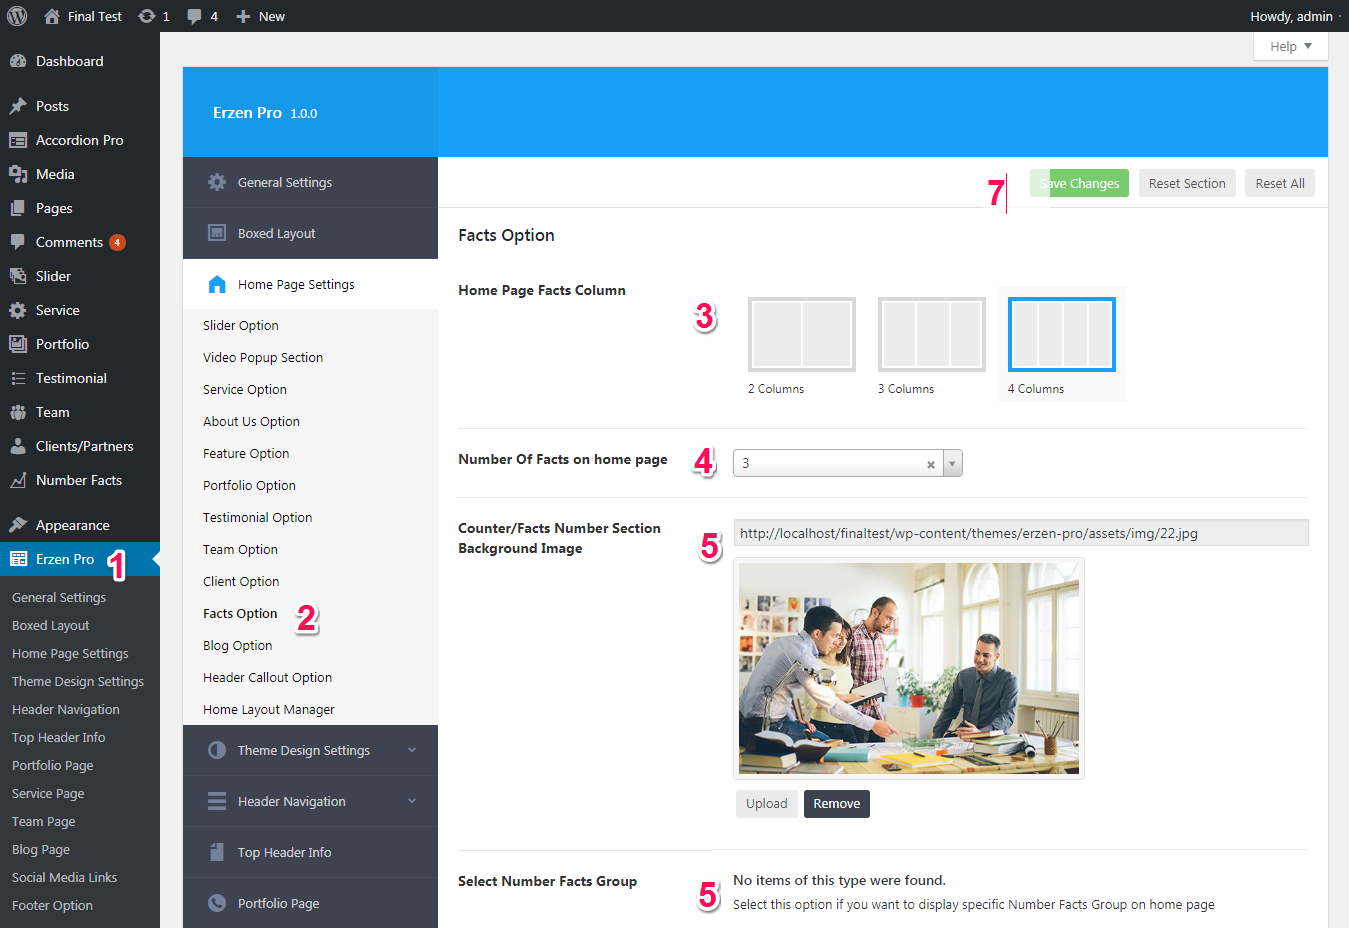
Task: Select the 4 Columns layout option
Action: 1062,334
